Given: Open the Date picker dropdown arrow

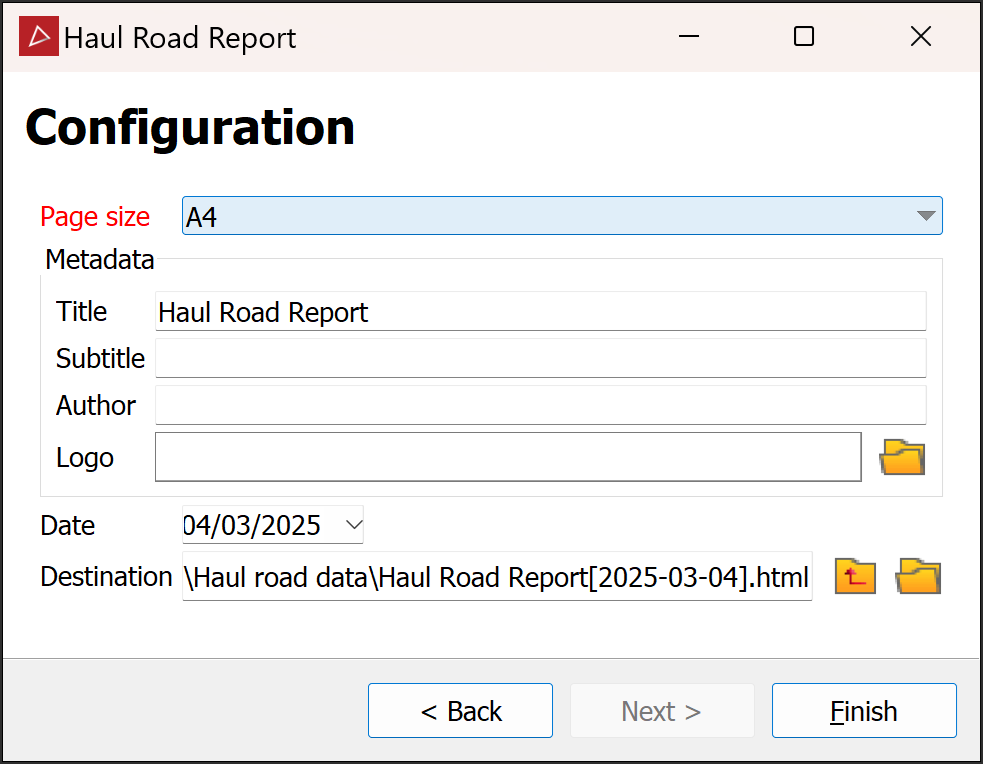Looking at the screenshot, I should (x=353, y=524).
